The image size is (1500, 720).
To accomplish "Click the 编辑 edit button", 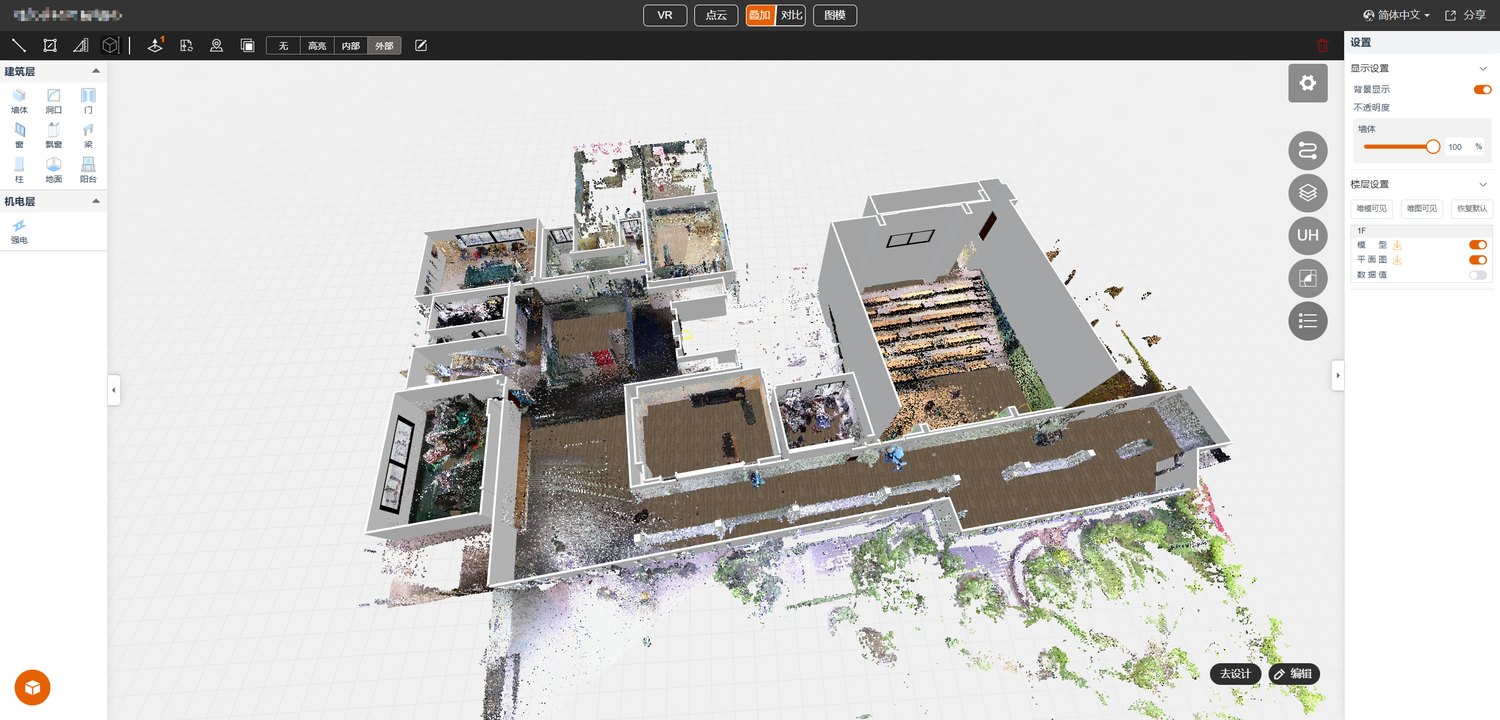I will [x=1294, y=674].
